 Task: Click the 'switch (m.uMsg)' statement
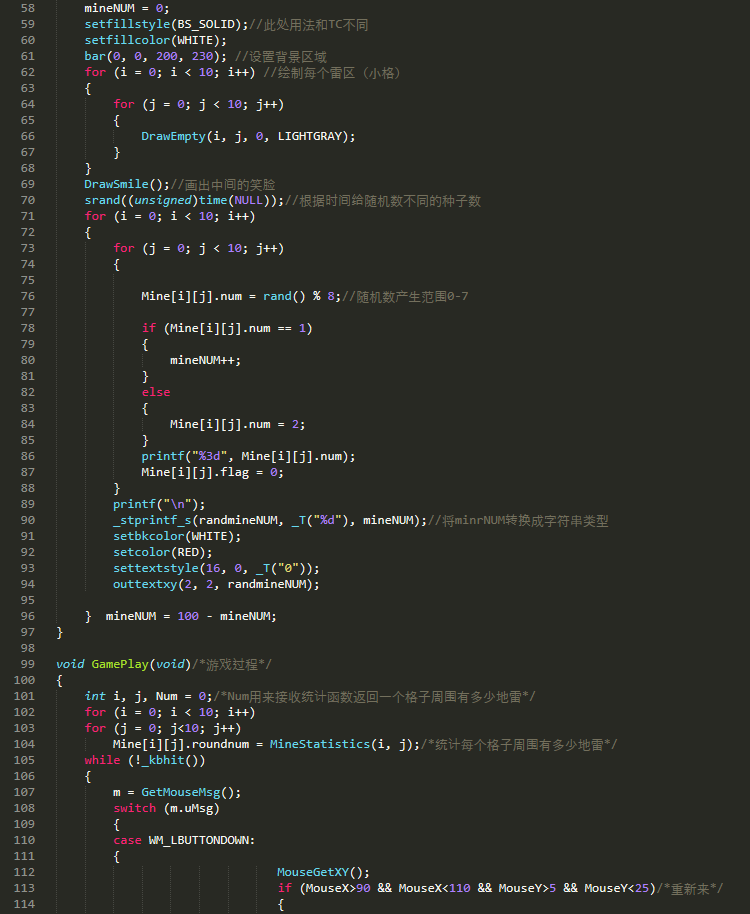click(x=167, y=808)
